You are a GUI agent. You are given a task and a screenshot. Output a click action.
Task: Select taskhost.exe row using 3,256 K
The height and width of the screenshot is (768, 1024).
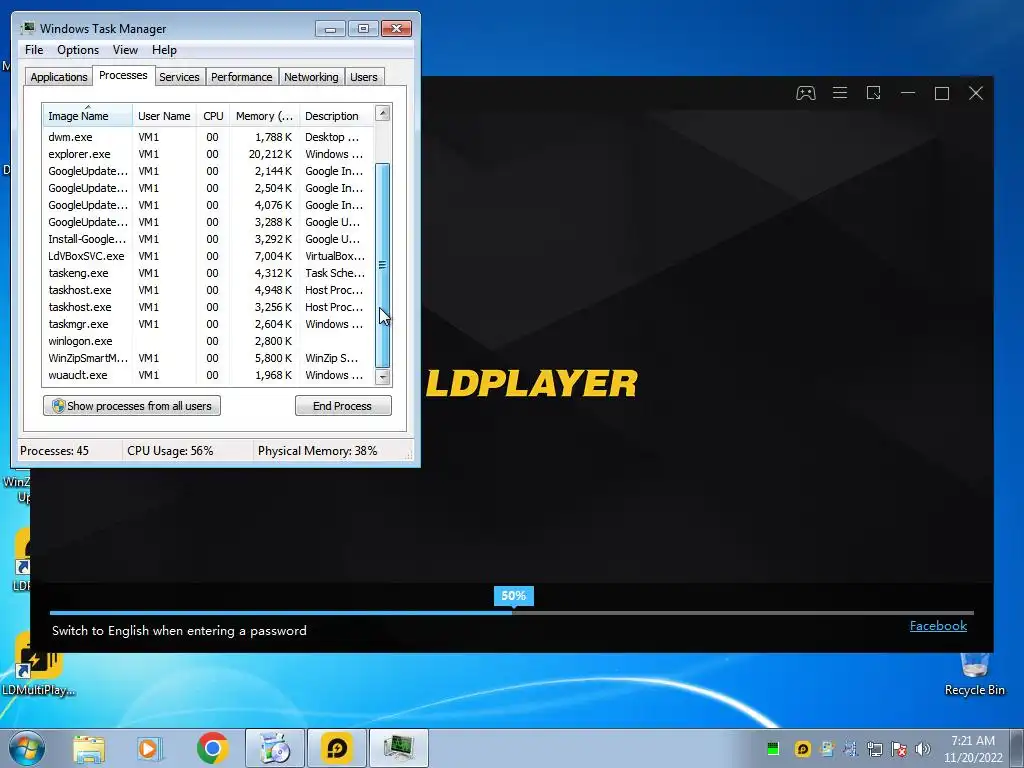click(x=208, y=307)
